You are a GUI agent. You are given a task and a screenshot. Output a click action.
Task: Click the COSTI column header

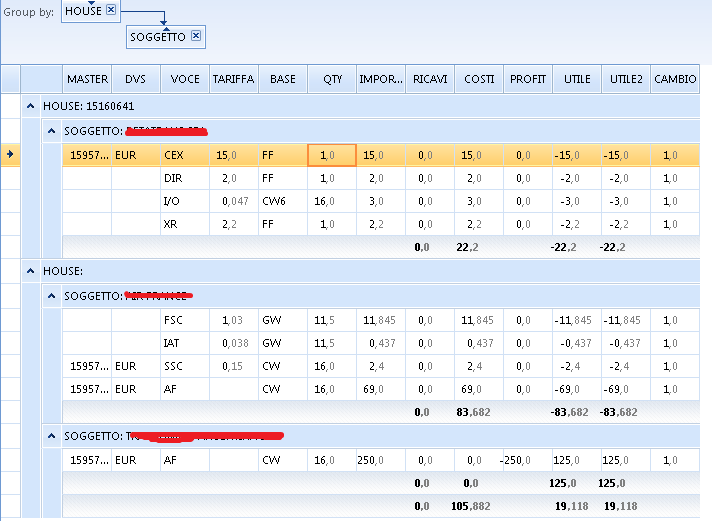(x=479, y=79)
